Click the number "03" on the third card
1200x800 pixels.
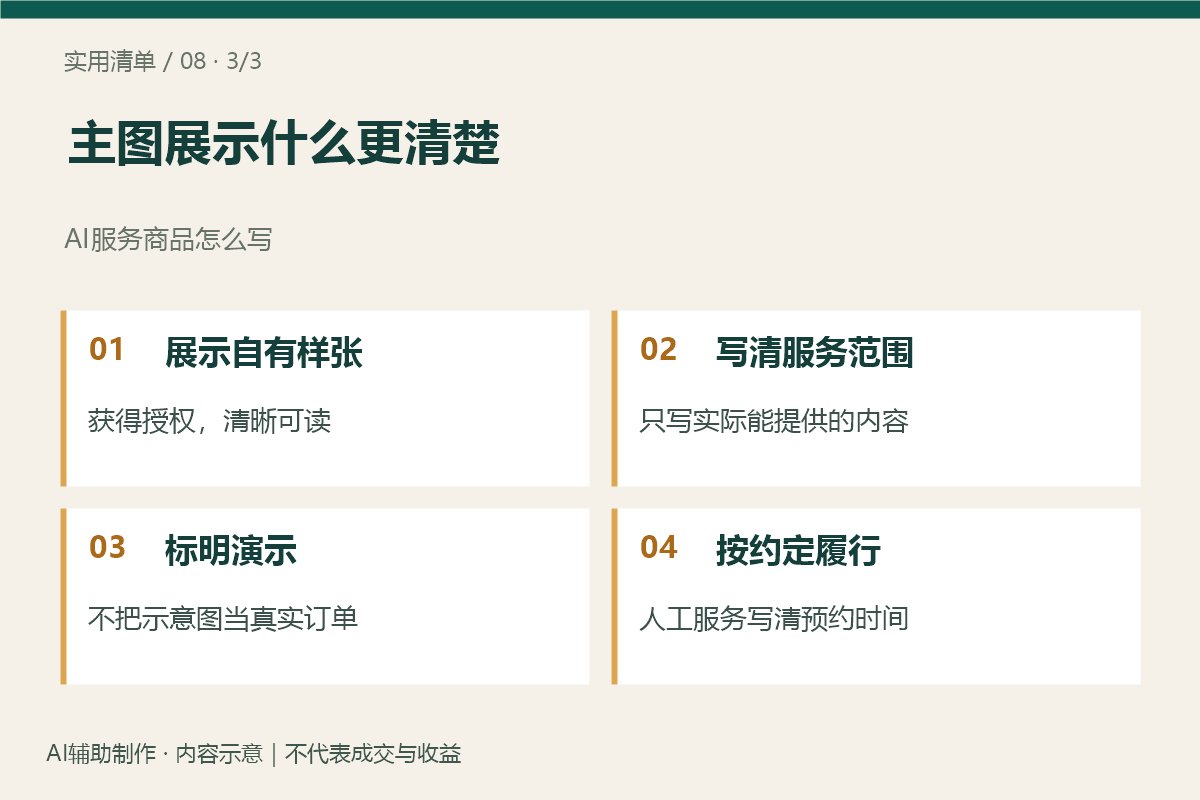pos(107,548)
